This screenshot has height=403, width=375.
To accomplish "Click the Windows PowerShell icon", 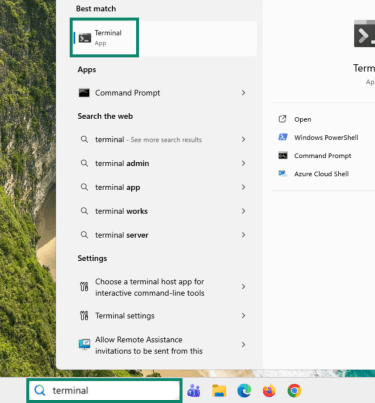I will coord(283,137).
